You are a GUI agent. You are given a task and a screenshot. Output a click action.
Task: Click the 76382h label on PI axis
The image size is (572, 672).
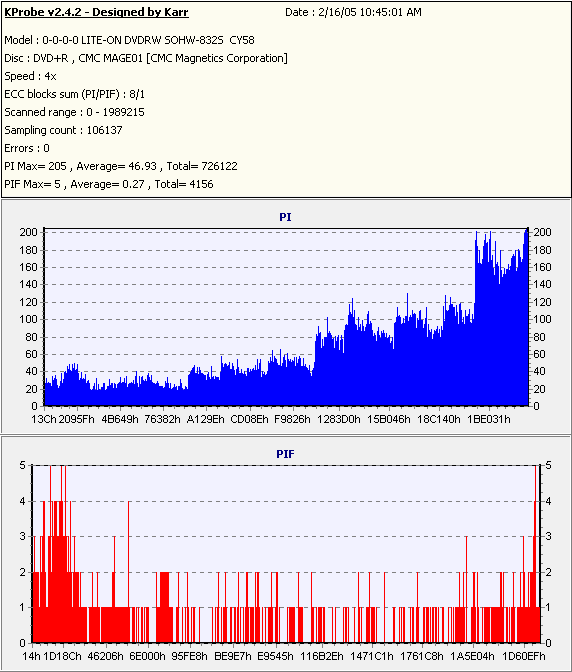[162, 419]
